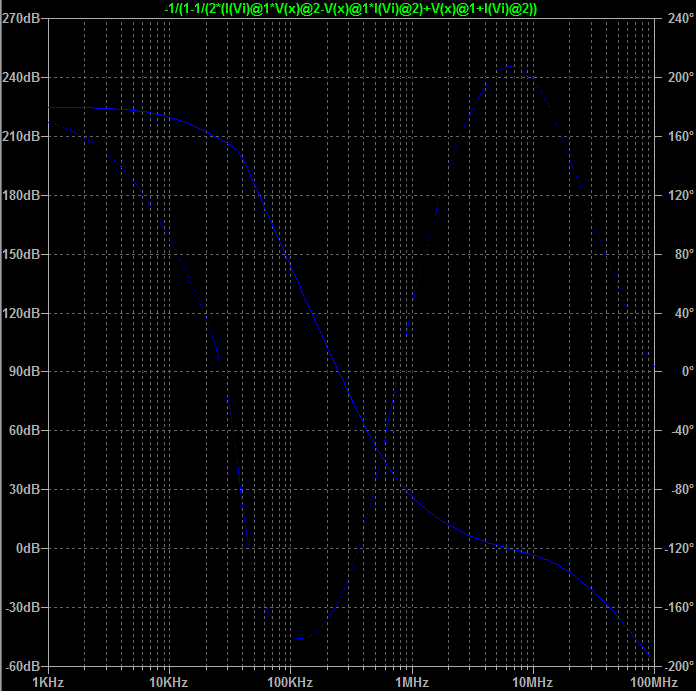
Task: Click the 100KHz frequency axis label
Action: pyautogui.click(x=290, y=682)
